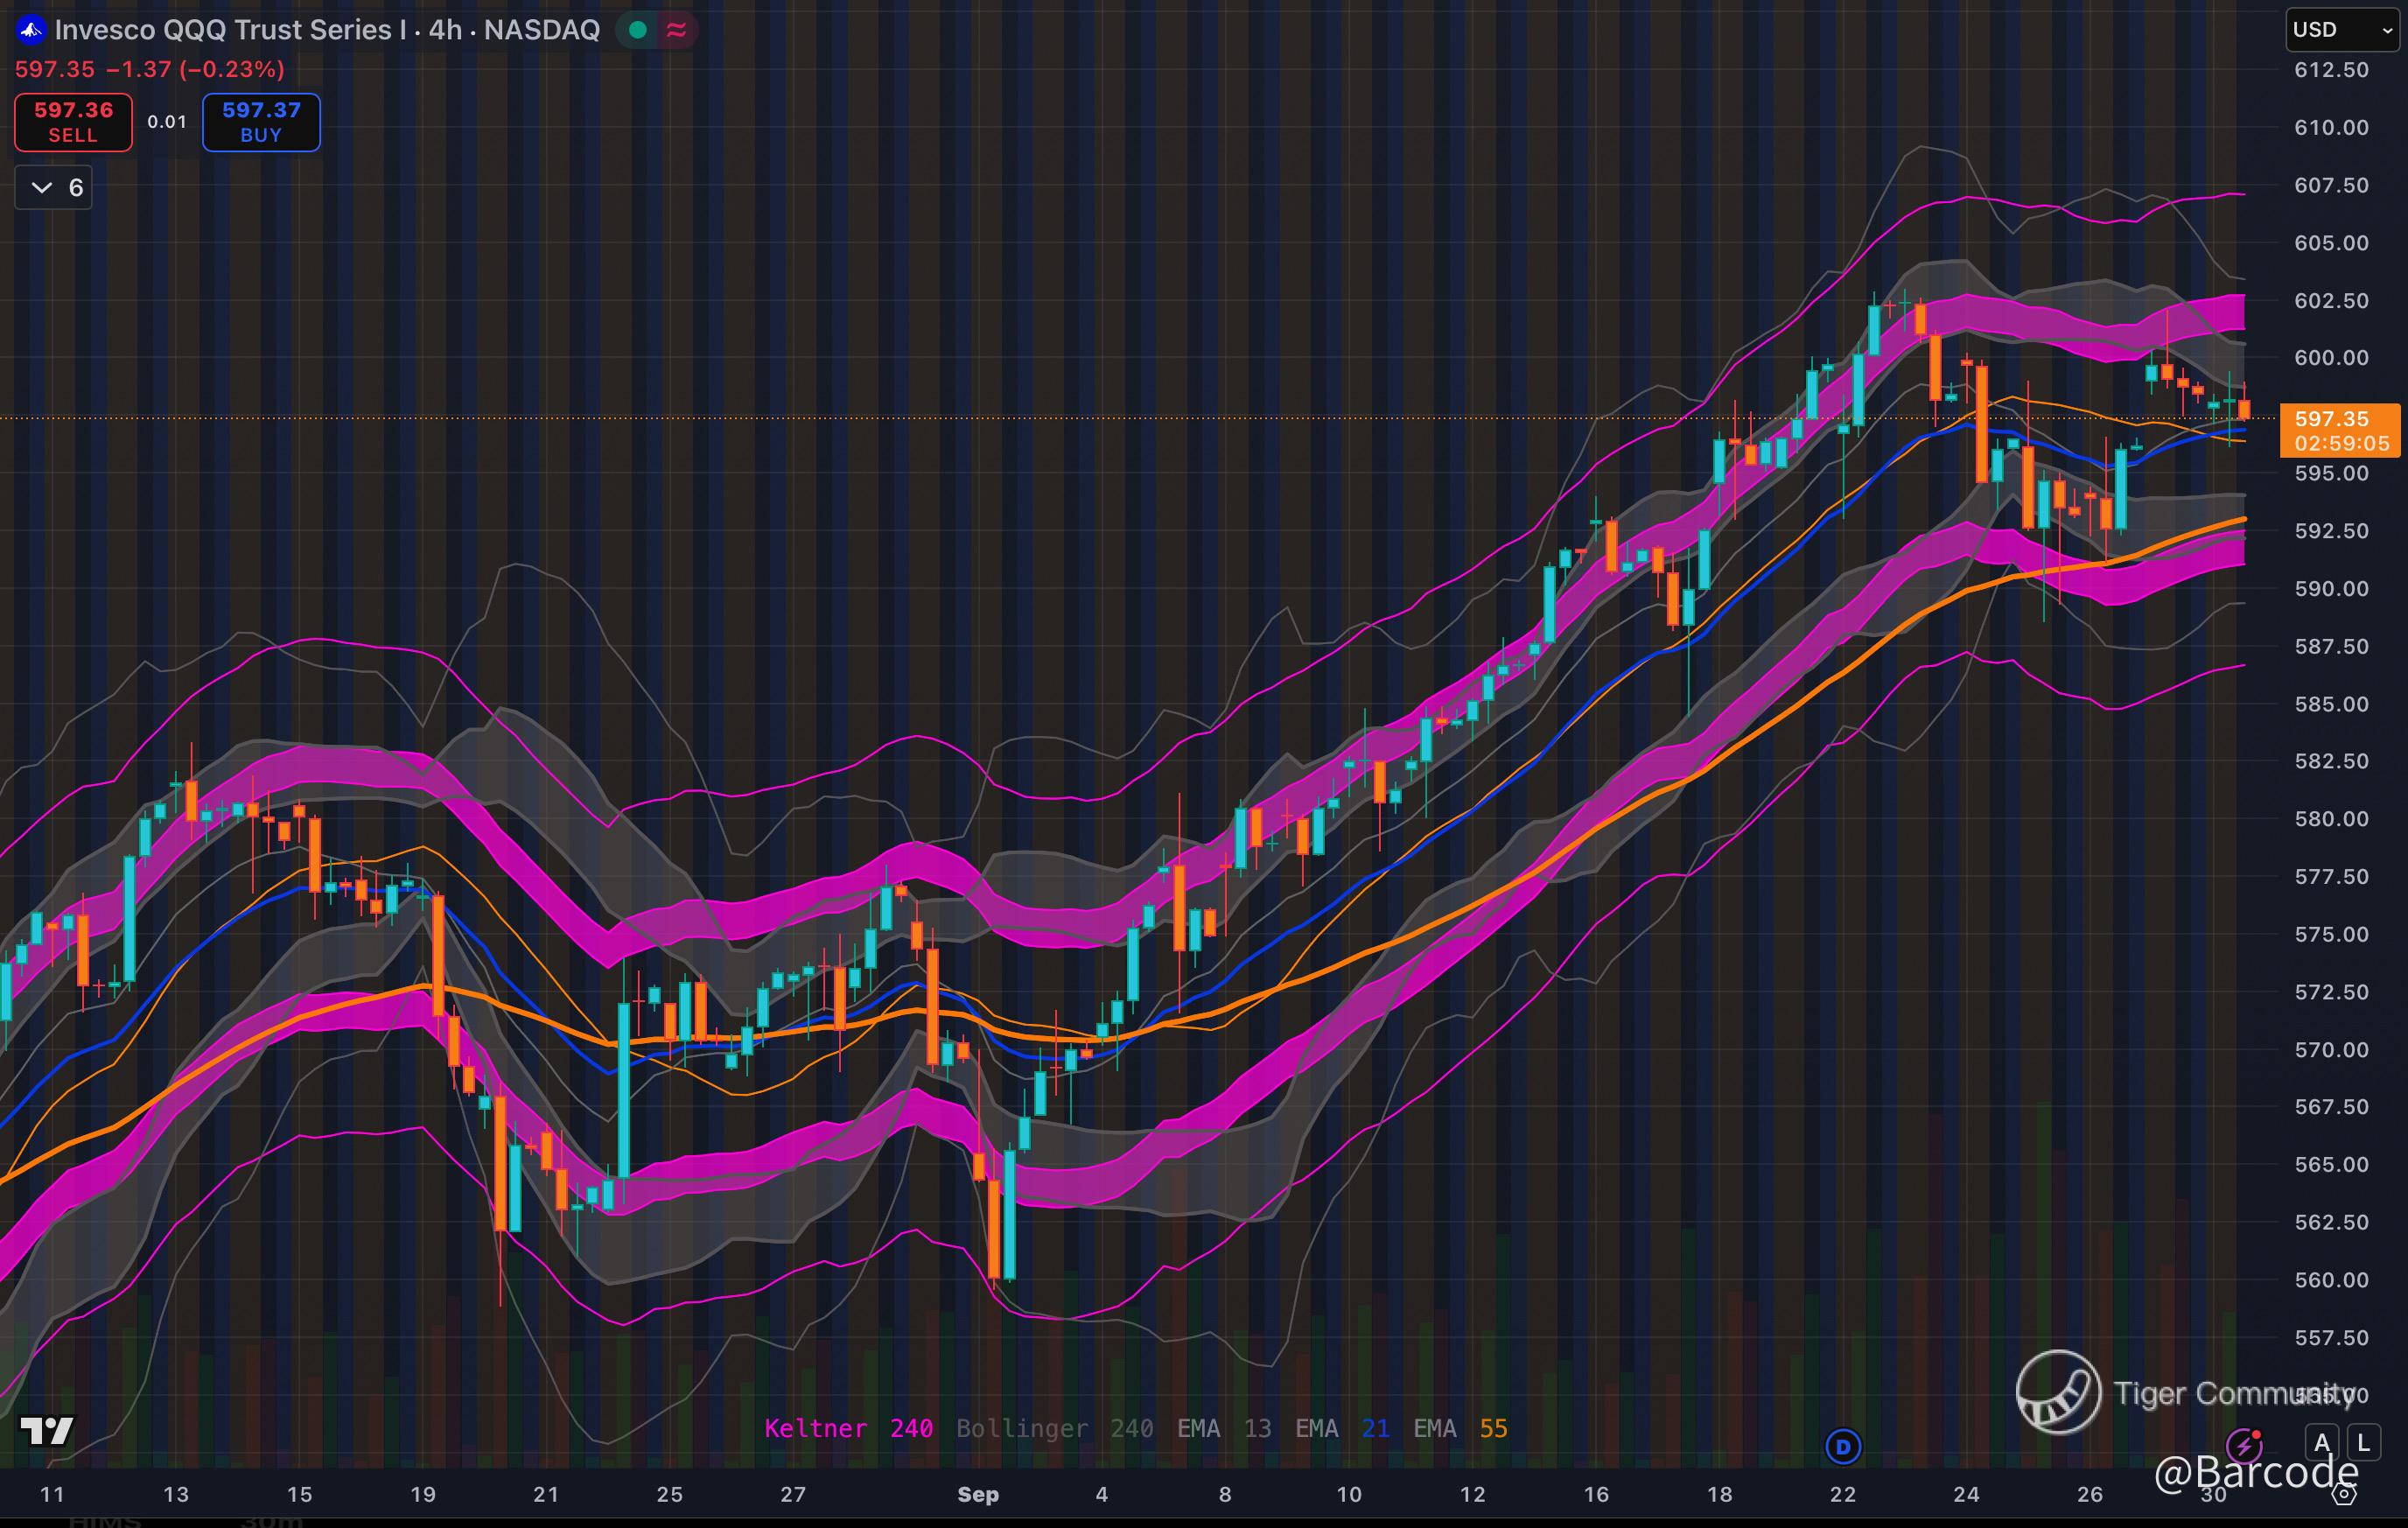Expand the collapsed indicator legend showing 6
2408x1528 pixels.
pyautogui.click(x=54, y=188)
